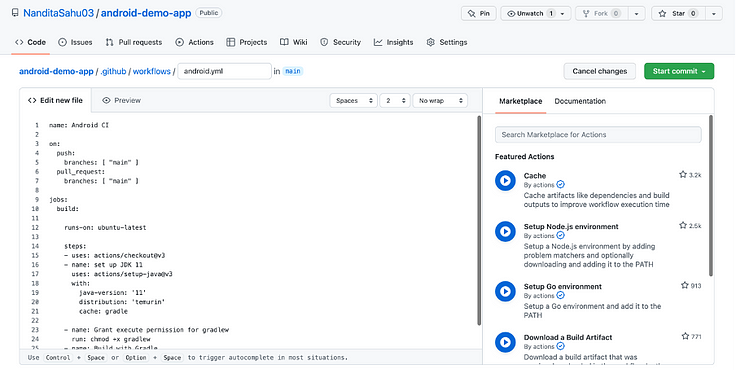
Task: Select the Documentation tab
Action: coord(580,101)
